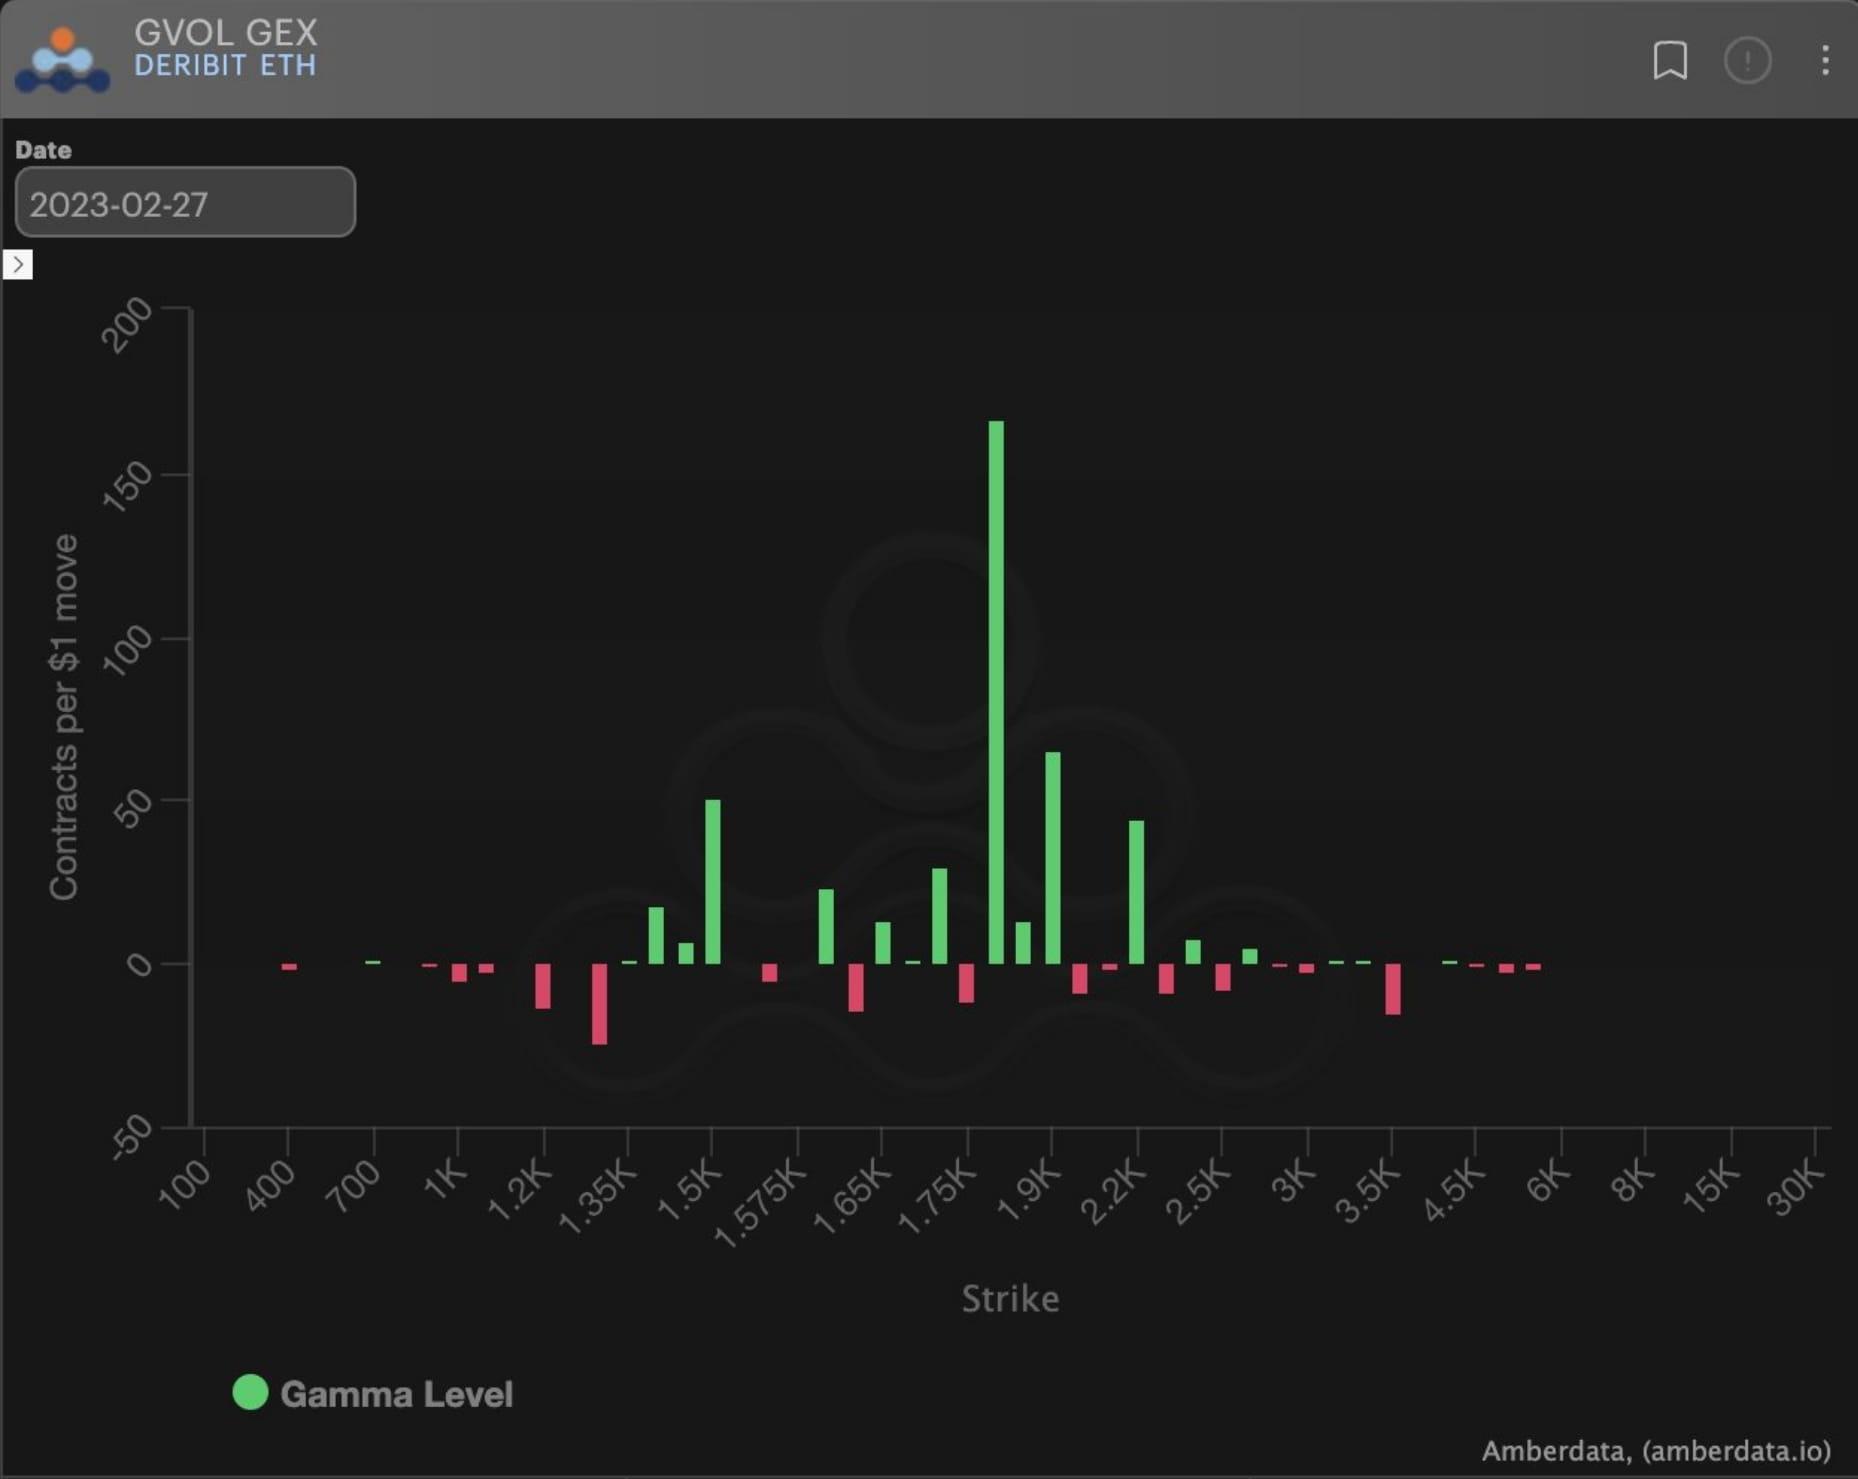Click the Amberdata logo icon
Viewport: 1858px width, 1479px height.
[x=63, y=60]
